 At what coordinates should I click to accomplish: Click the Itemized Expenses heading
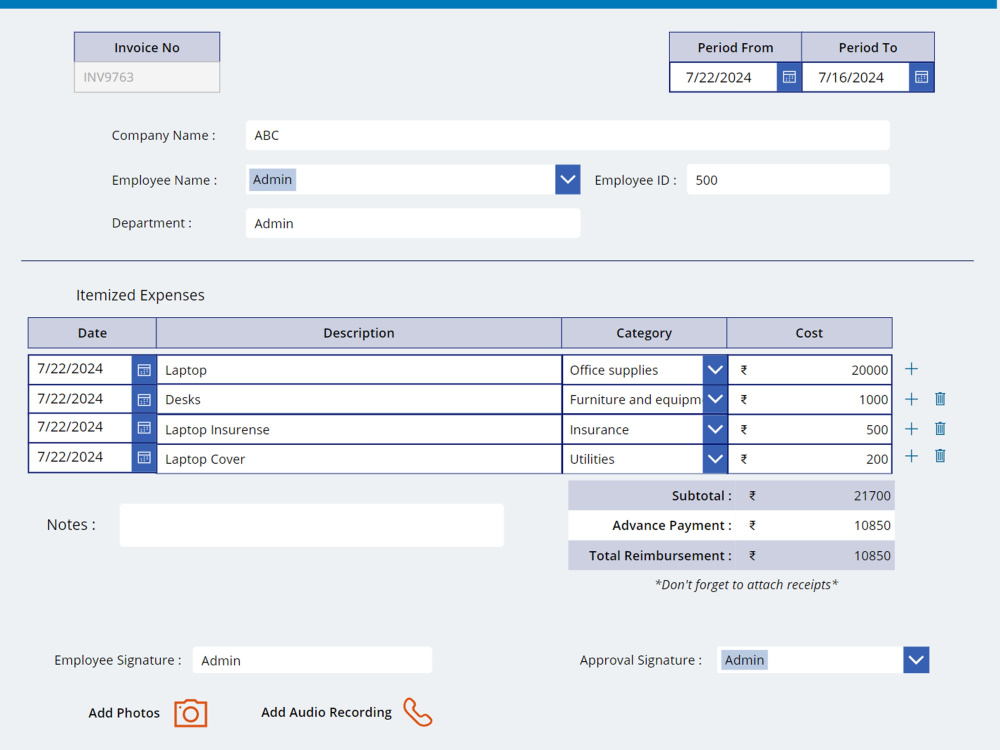140,295
